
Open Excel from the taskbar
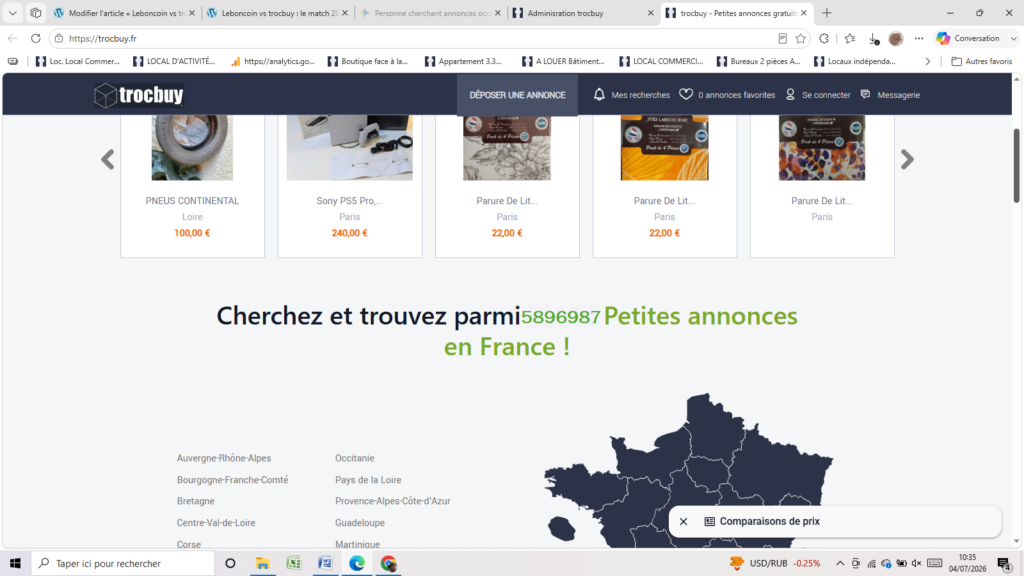(294, 563)
